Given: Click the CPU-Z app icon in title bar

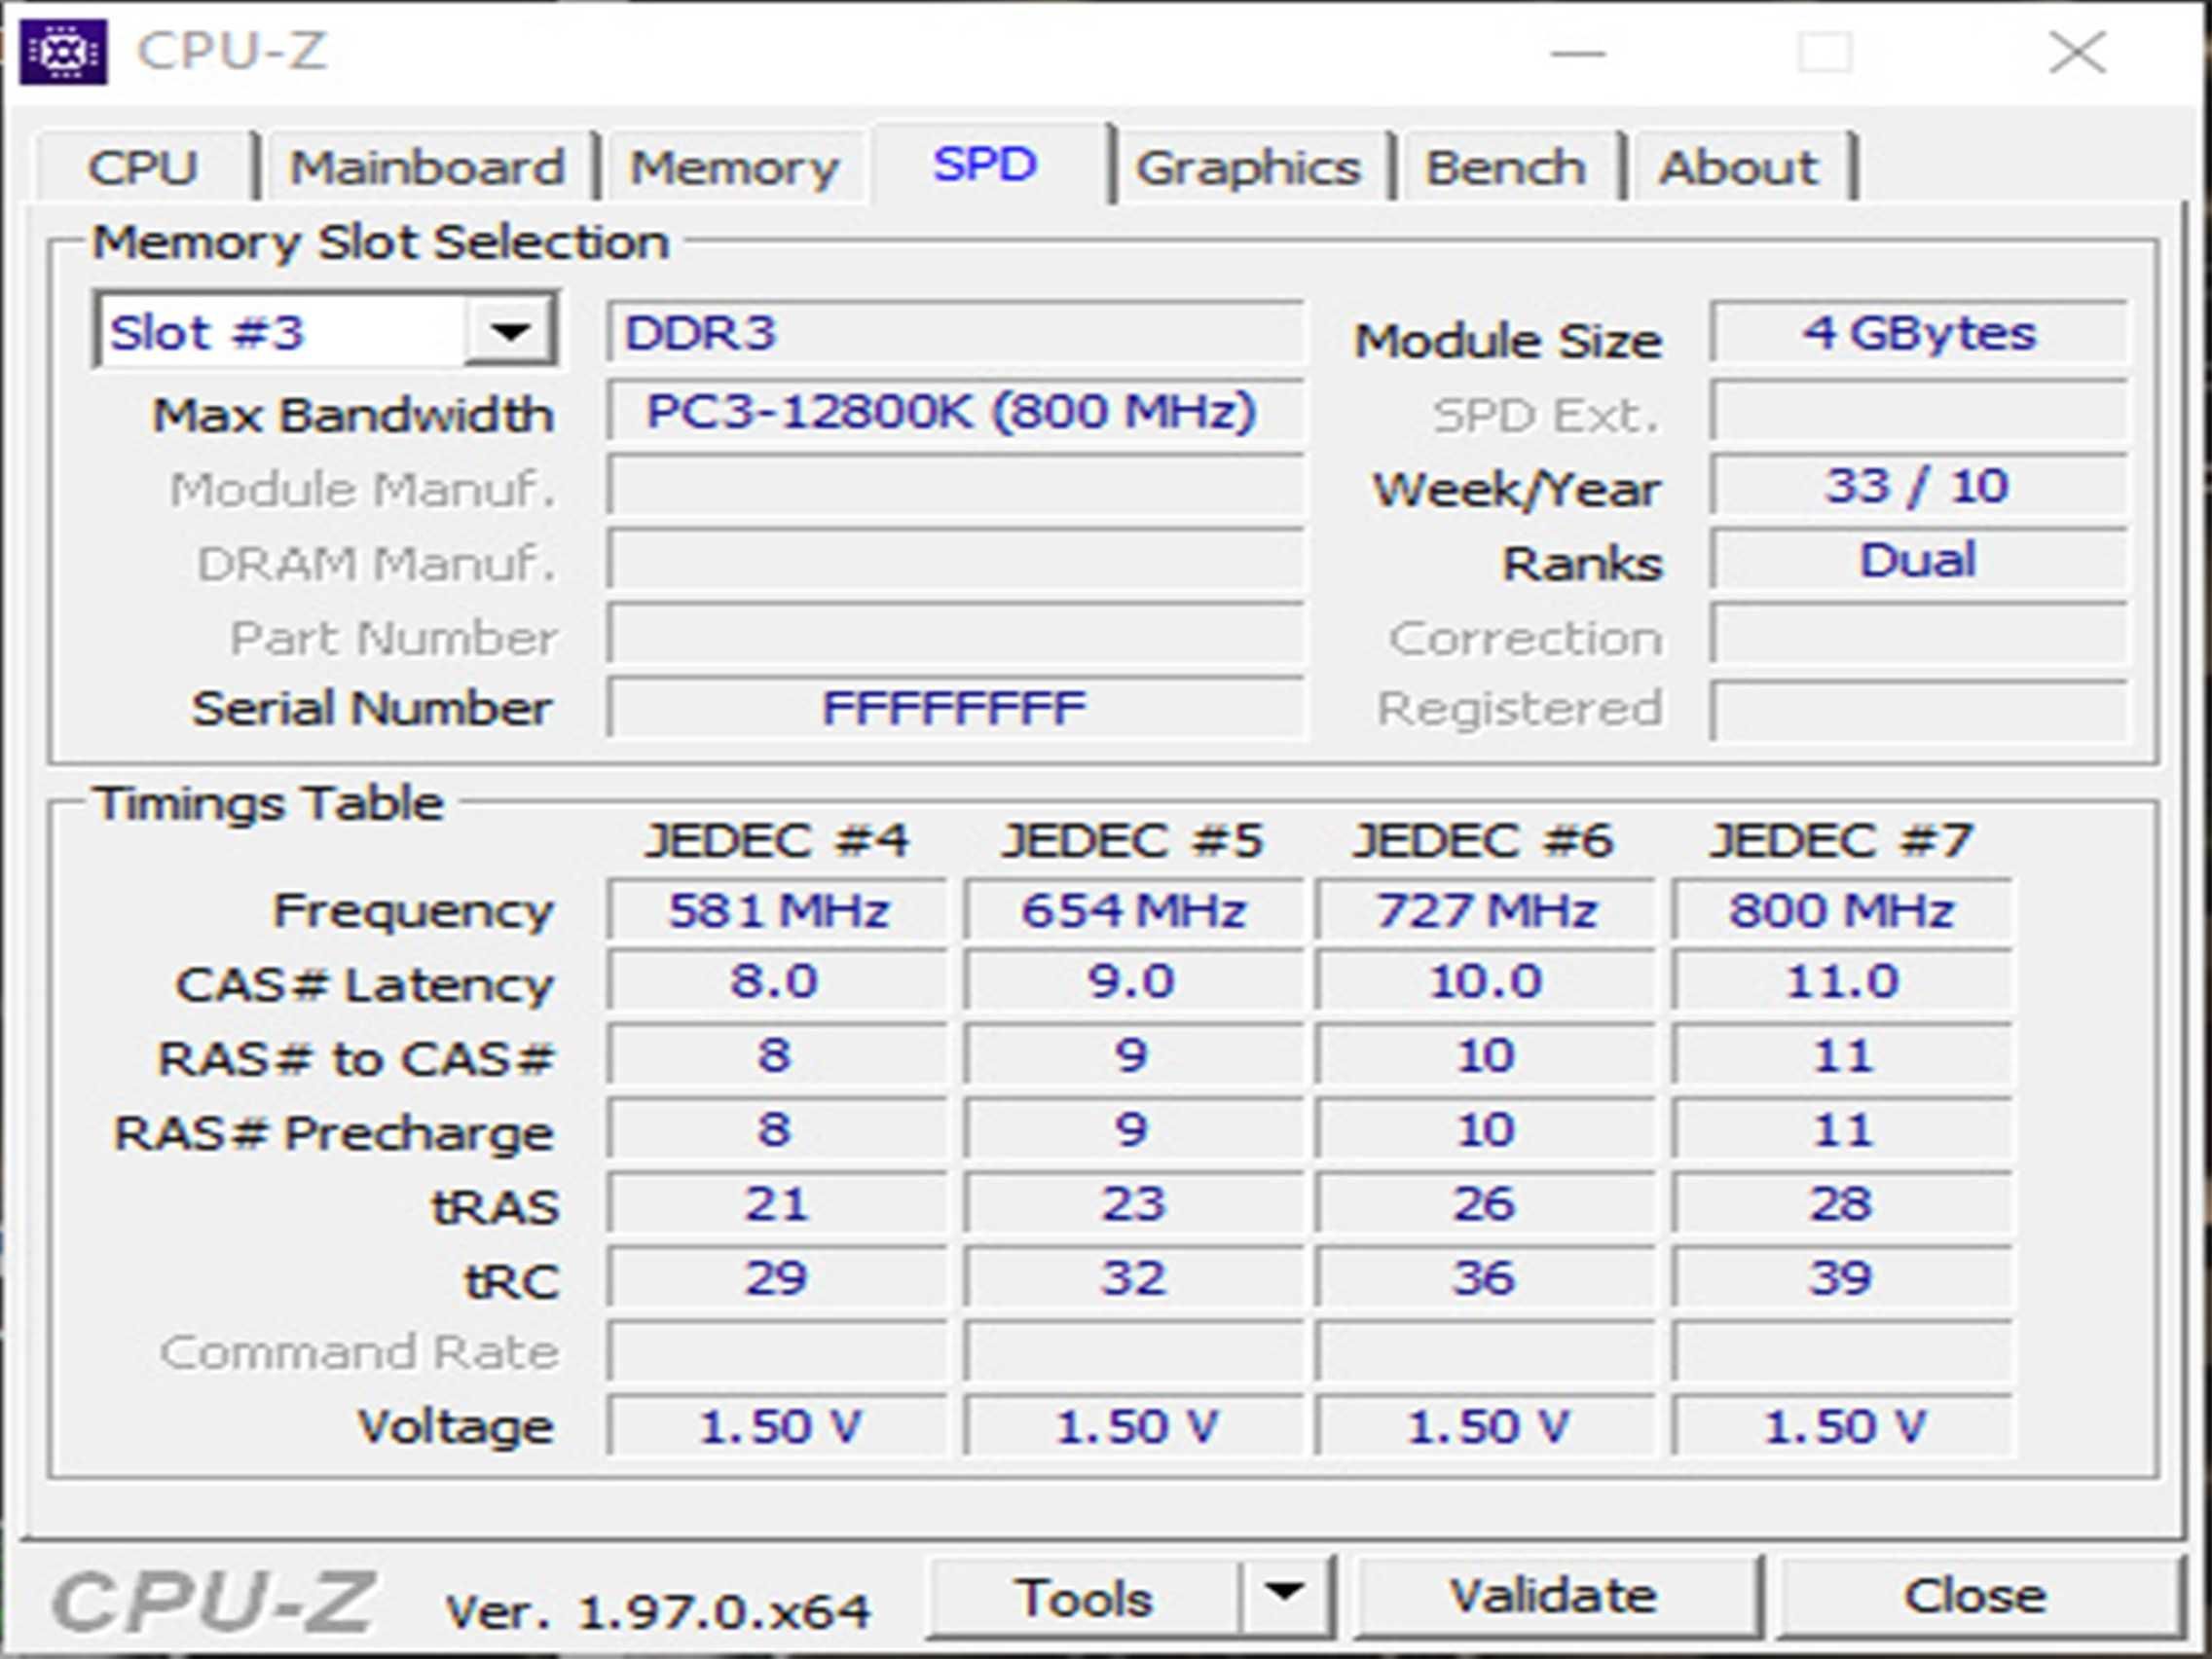Looking at the screenshot, I should [x=63, y=51].
